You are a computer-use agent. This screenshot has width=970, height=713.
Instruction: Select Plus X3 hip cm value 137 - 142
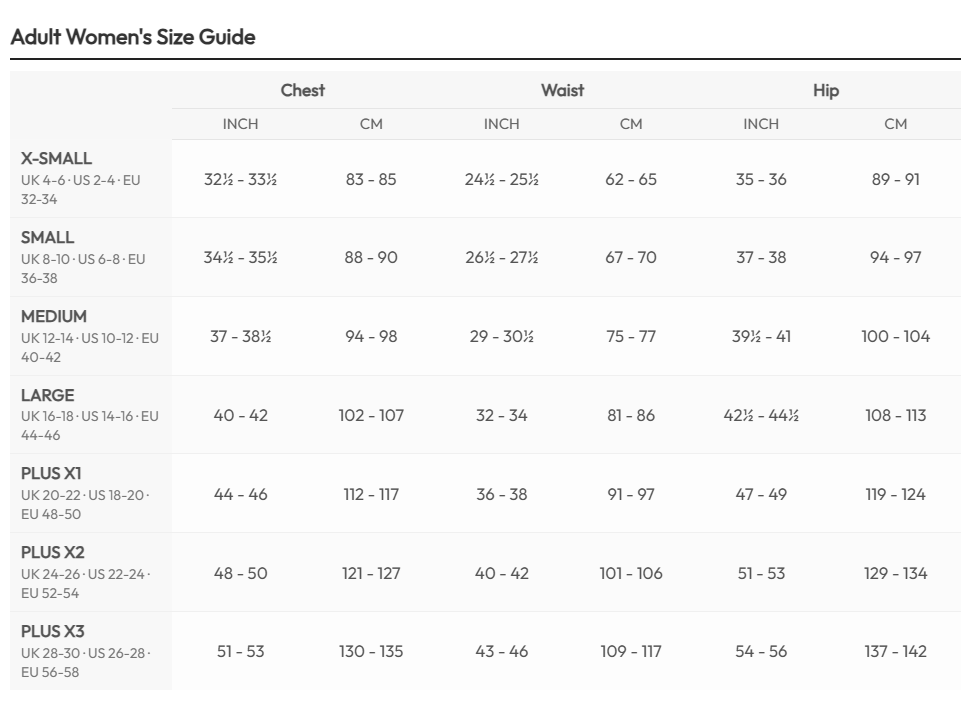click(896, 652)
